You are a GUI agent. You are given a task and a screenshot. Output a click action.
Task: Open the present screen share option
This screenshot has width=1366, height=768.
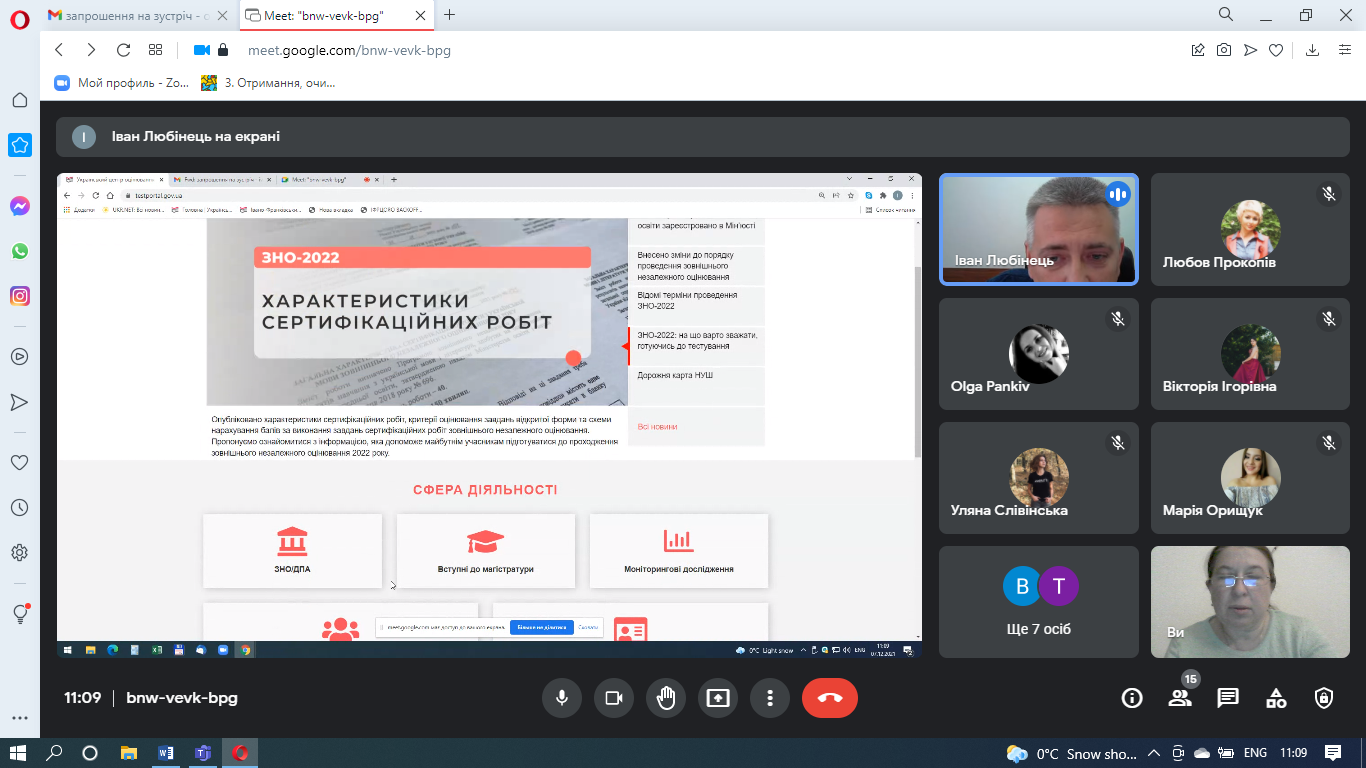[718, 698]
